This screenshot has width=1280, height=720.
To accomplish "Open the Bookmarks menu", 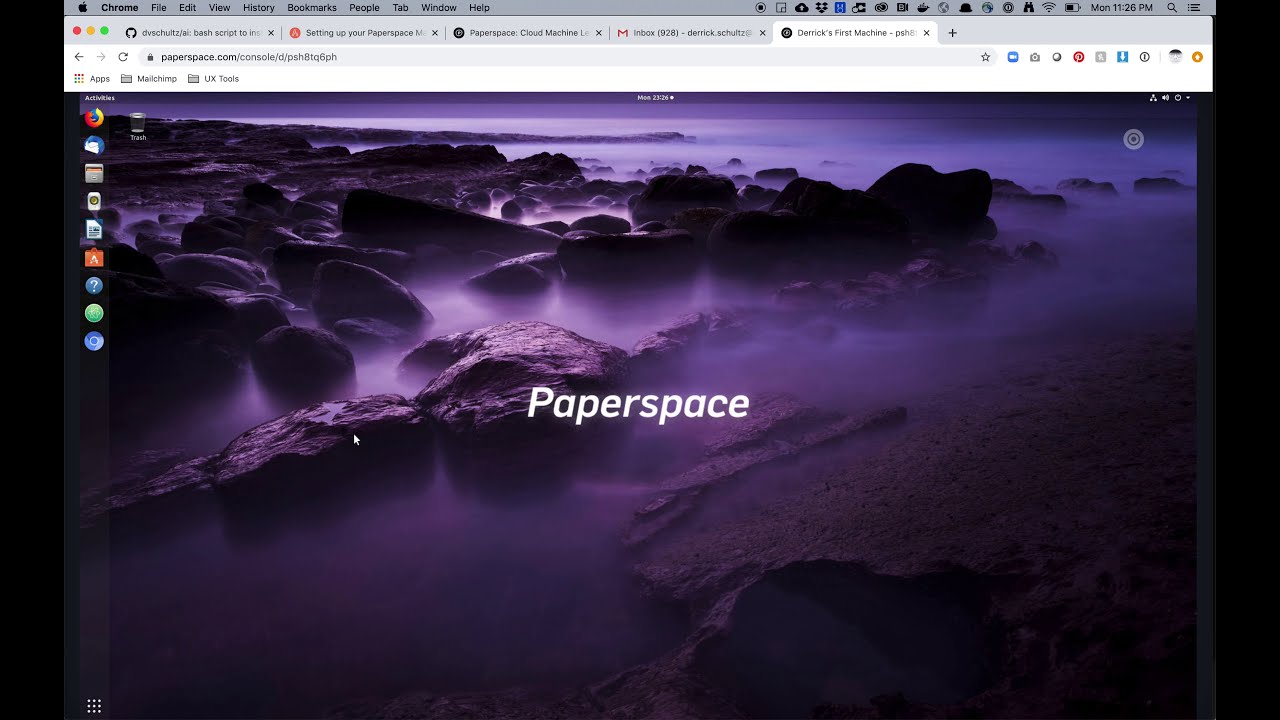I will 312,8.
